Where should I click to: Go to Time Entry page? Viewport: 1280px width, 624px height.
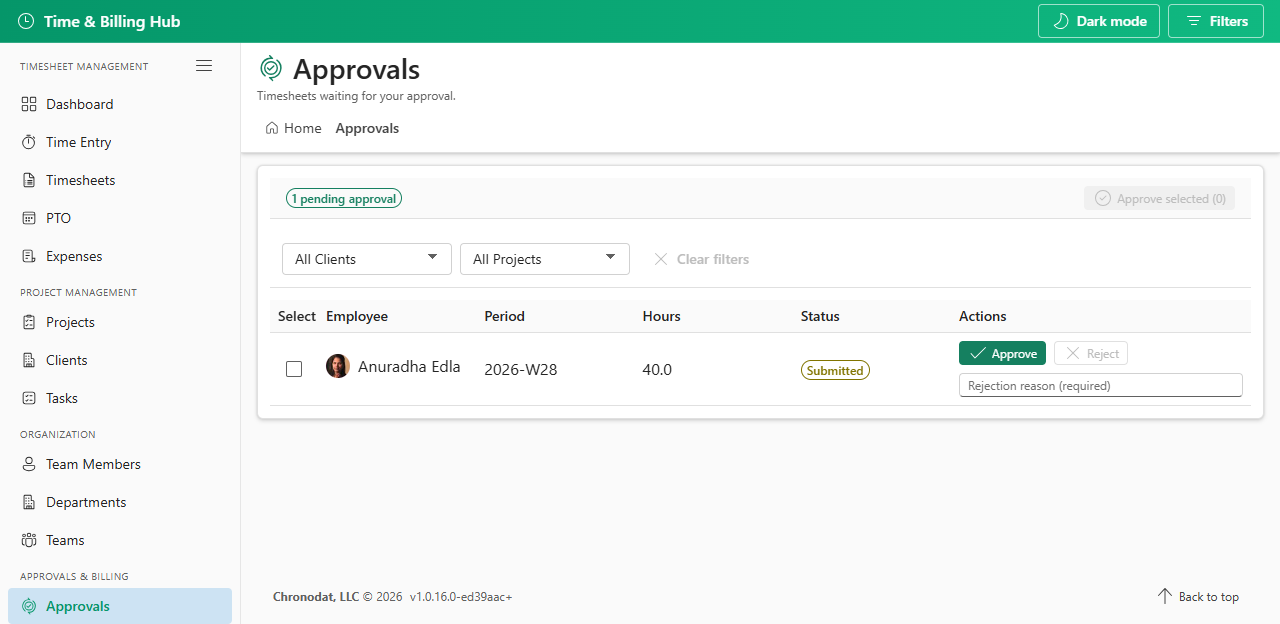point(120,142)
